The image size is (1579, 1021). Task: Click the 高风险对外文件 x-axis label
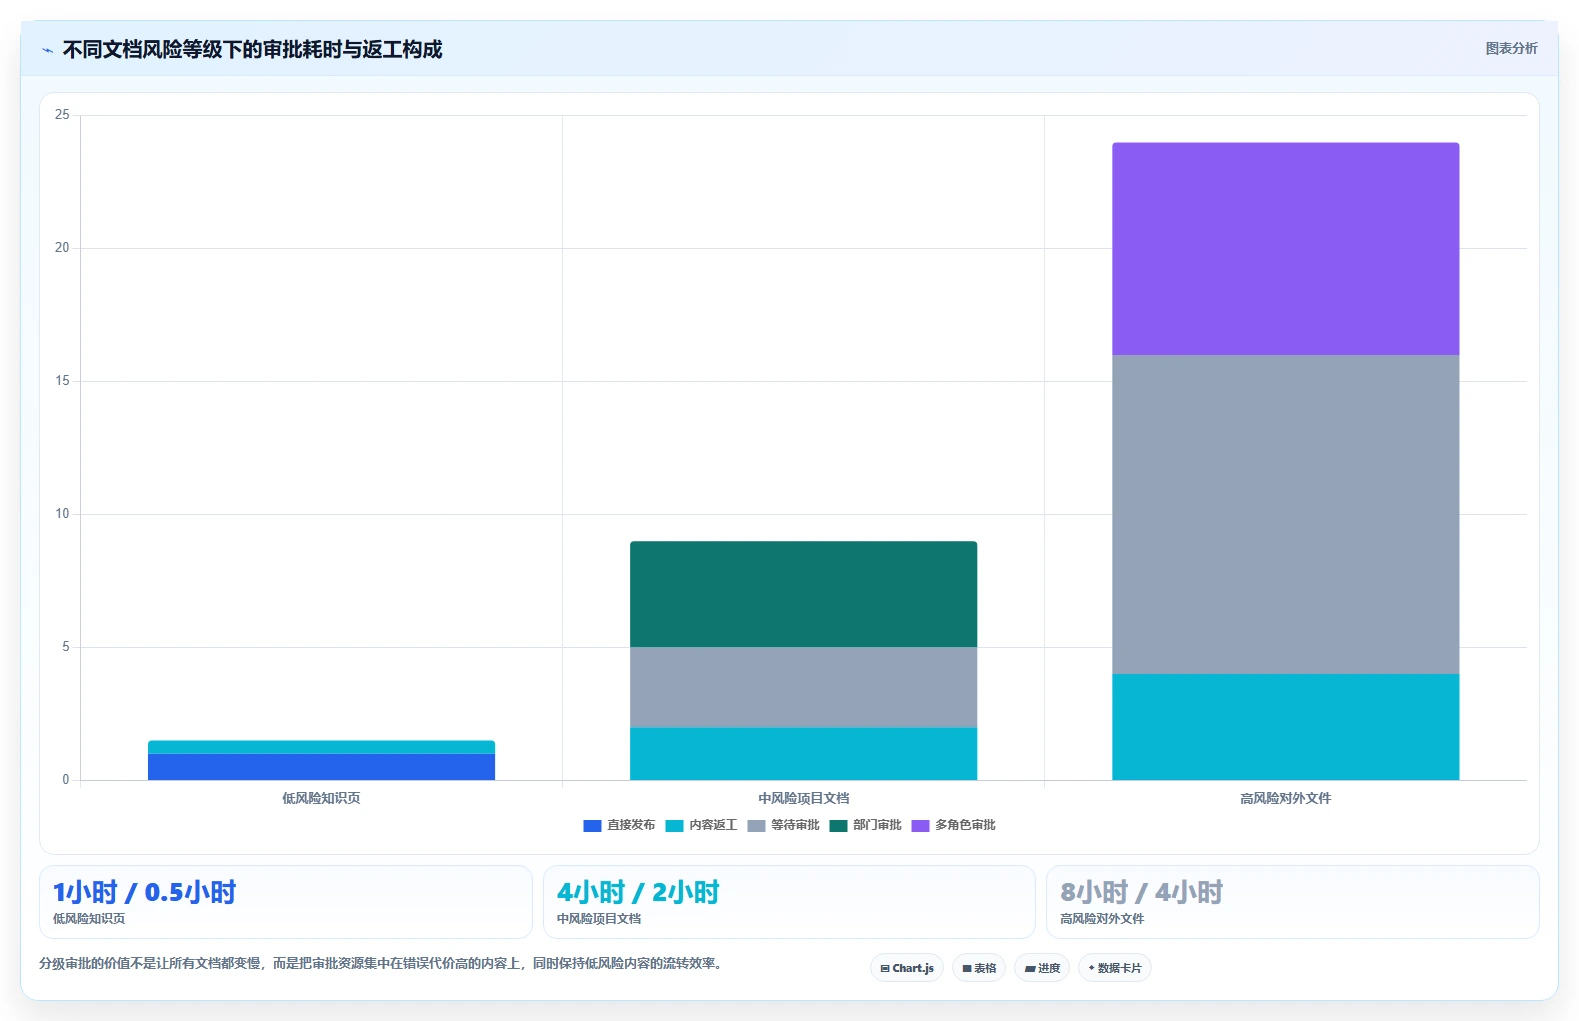pos(1285,798)
